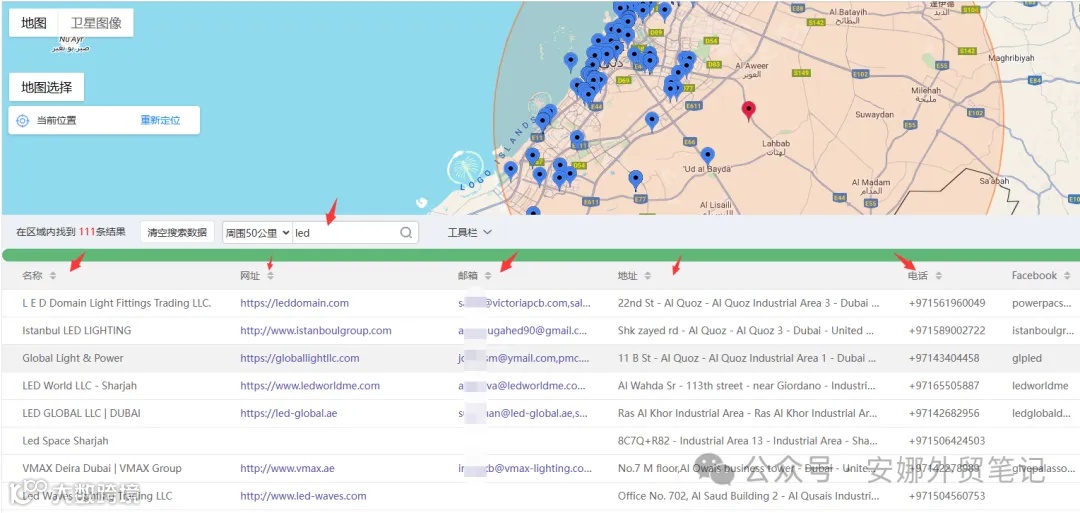Switch to 卫星图像 satellite view
The height and width of the screenshot is (513, 1080).
tap(96, 23)
